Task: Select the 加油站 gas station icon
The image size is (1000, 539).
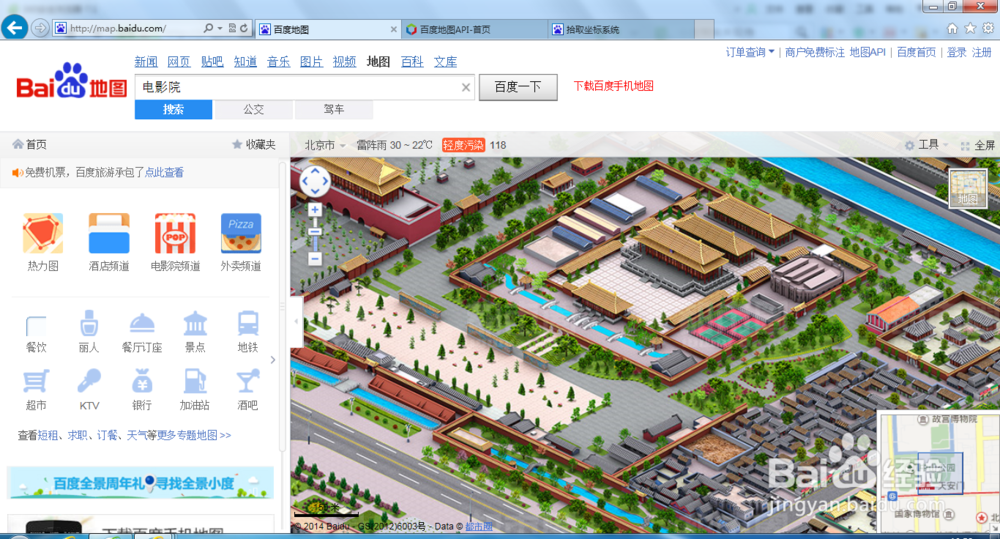Action: tap(195, 381)
